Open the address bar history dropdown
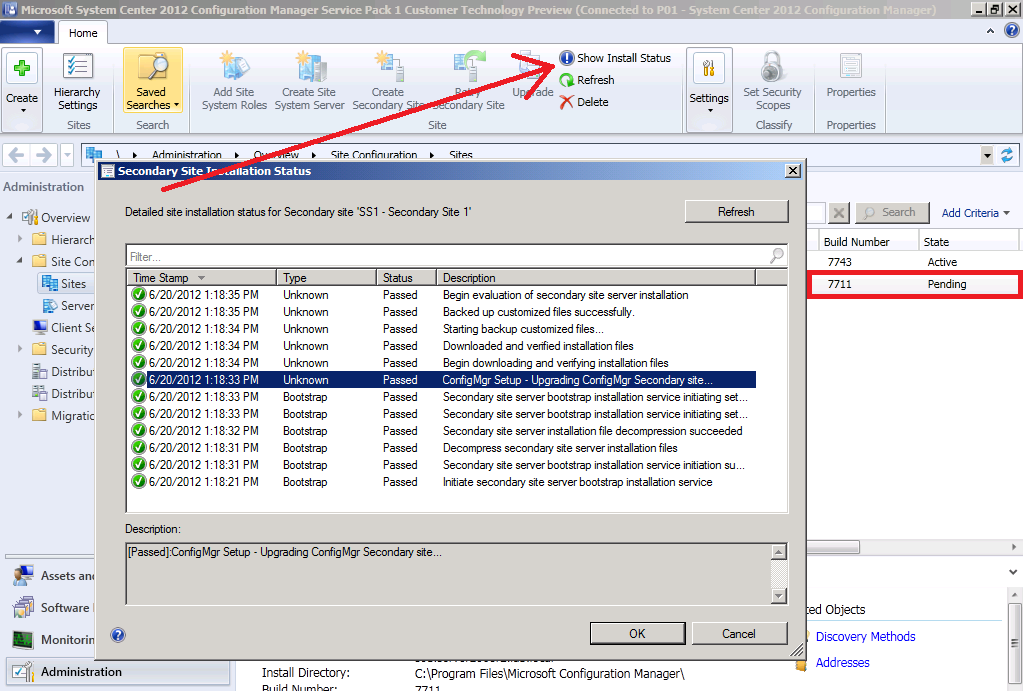This screenshot has width=1023, height=691. 987,155
